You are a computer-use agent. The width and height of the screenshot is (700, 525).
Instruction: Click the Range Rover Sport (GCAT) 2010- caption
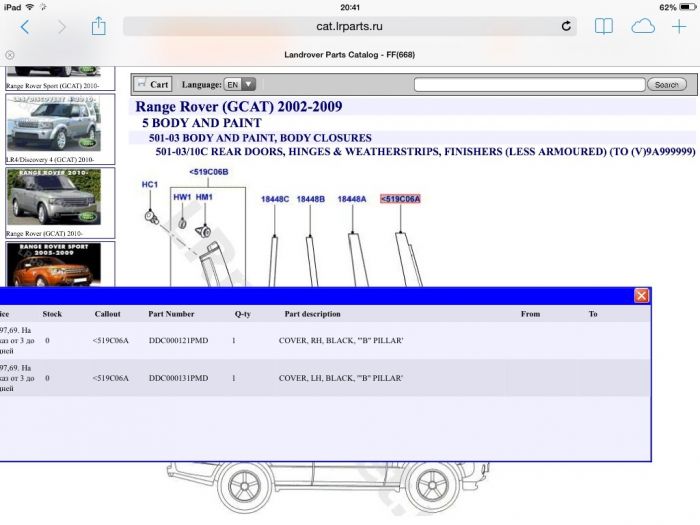(x=53, y=86)
